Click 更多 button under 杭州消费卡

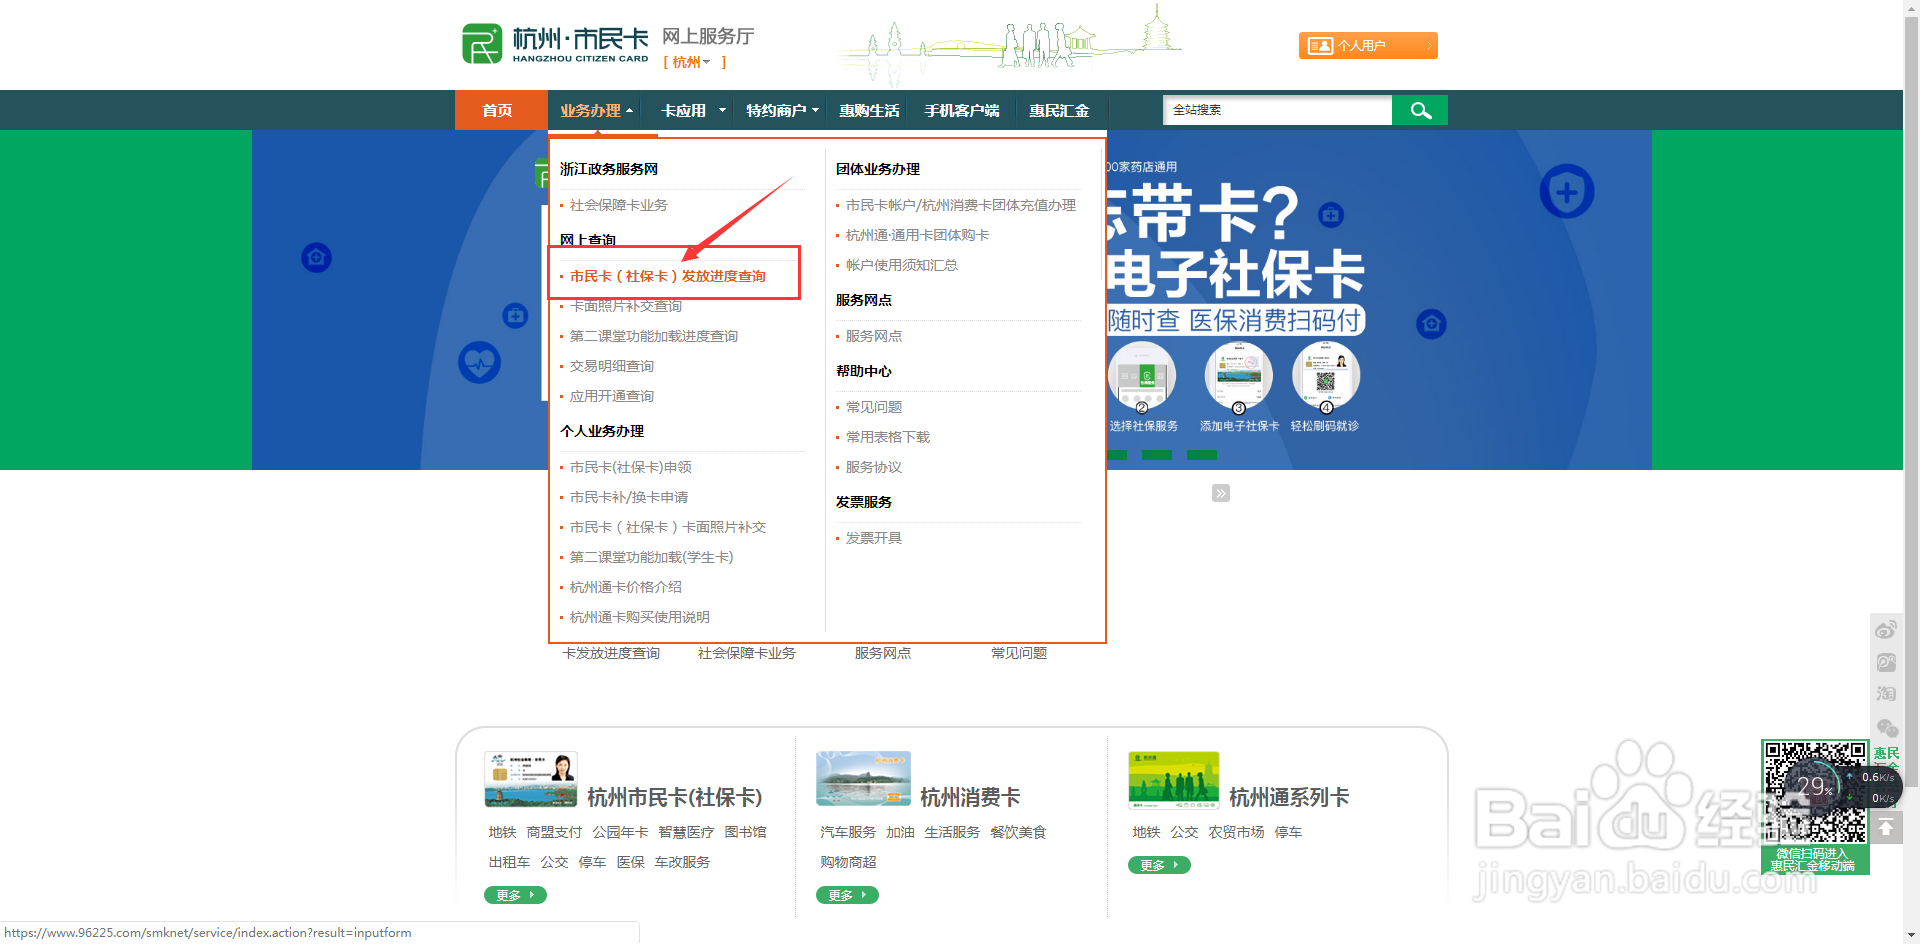click(x=847, y=895)
